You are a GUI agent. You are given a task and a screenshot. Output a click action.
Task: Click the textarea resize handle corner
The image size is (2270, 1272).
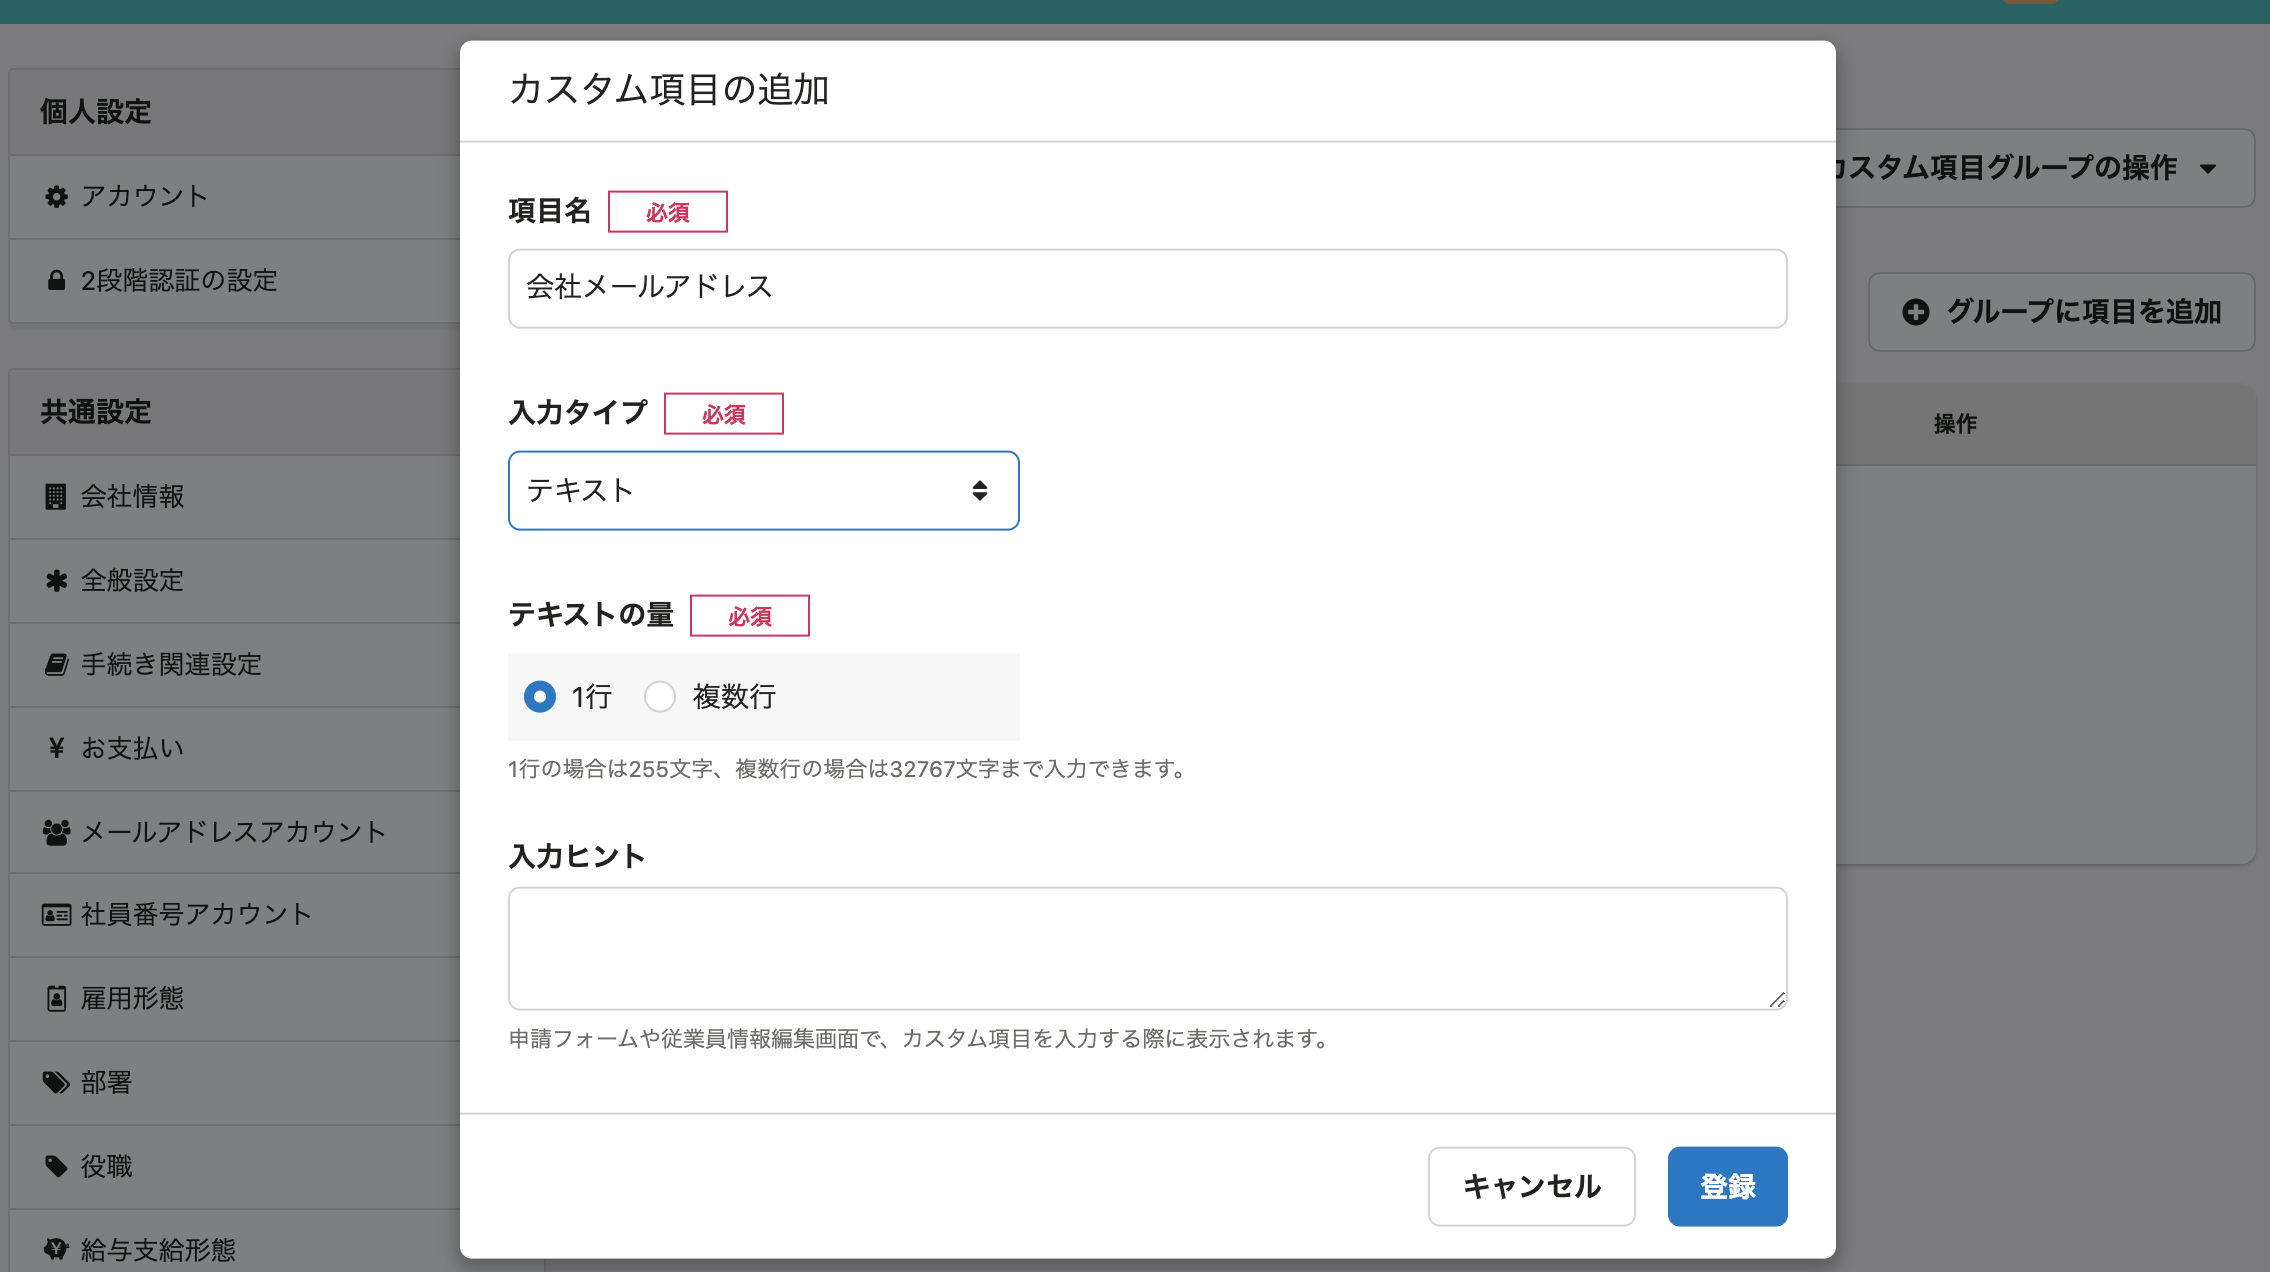pos(1777,1000)
